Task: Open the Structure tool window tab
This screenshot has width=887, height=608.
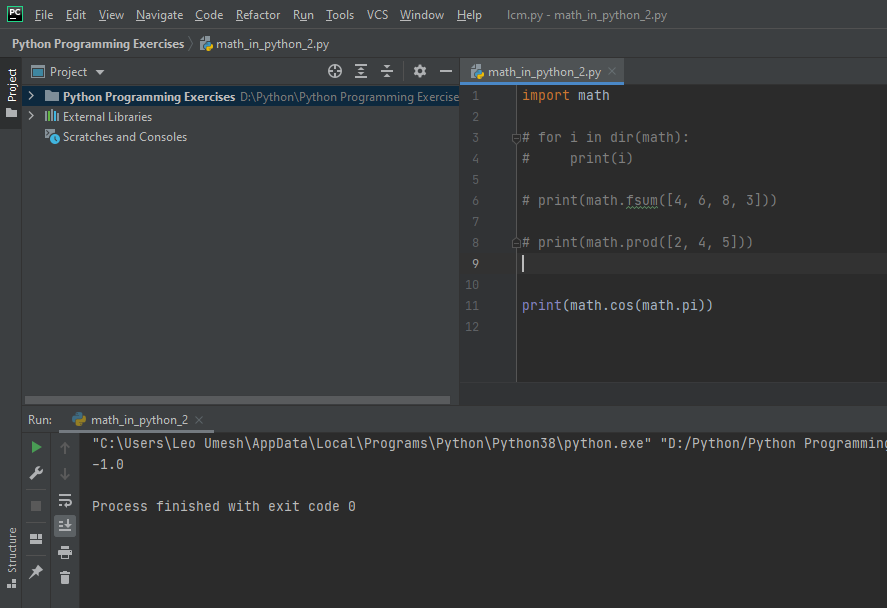Action: [x=12, y=557]
